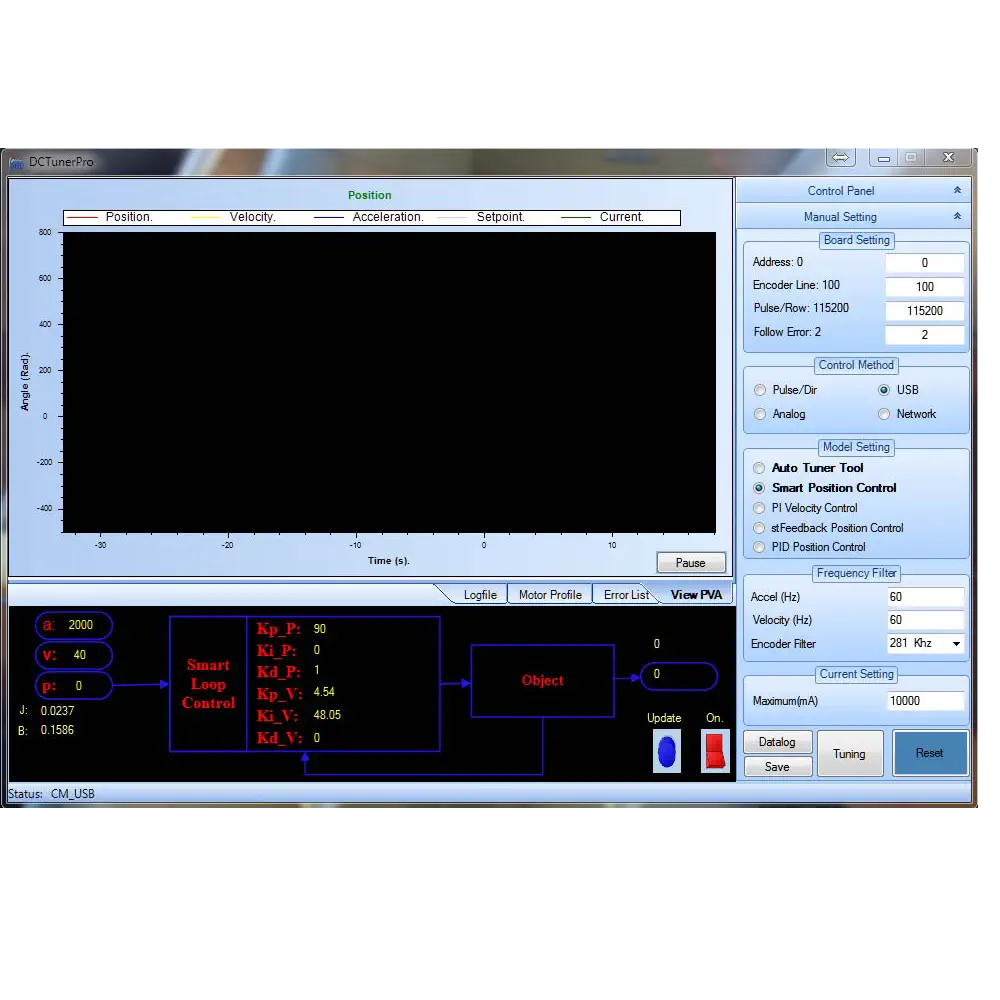Viewport: 1000px width, 1000px height.
Task: Click the Maximum(mA) current input field
Action: coord(925,701)
